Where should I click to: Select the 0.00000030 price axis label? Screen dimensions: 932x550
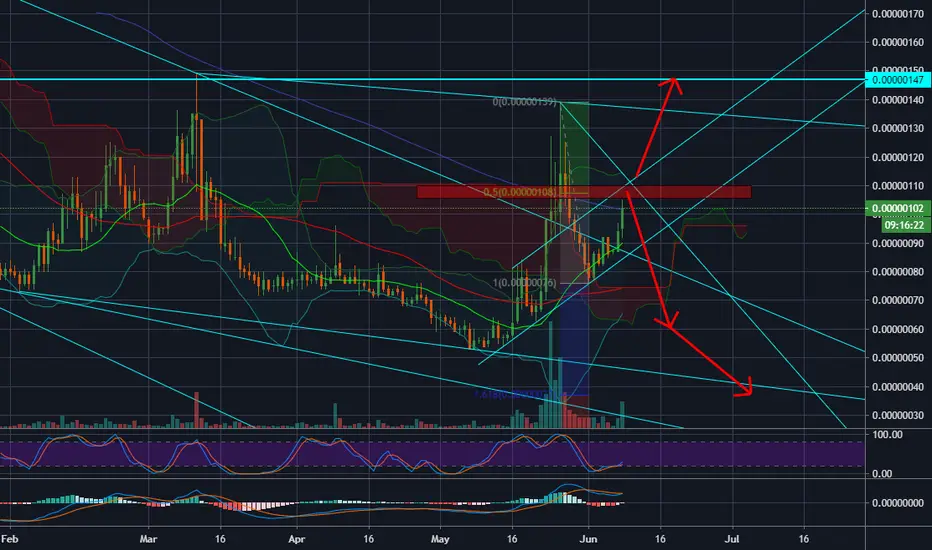[x=898, y=416]
